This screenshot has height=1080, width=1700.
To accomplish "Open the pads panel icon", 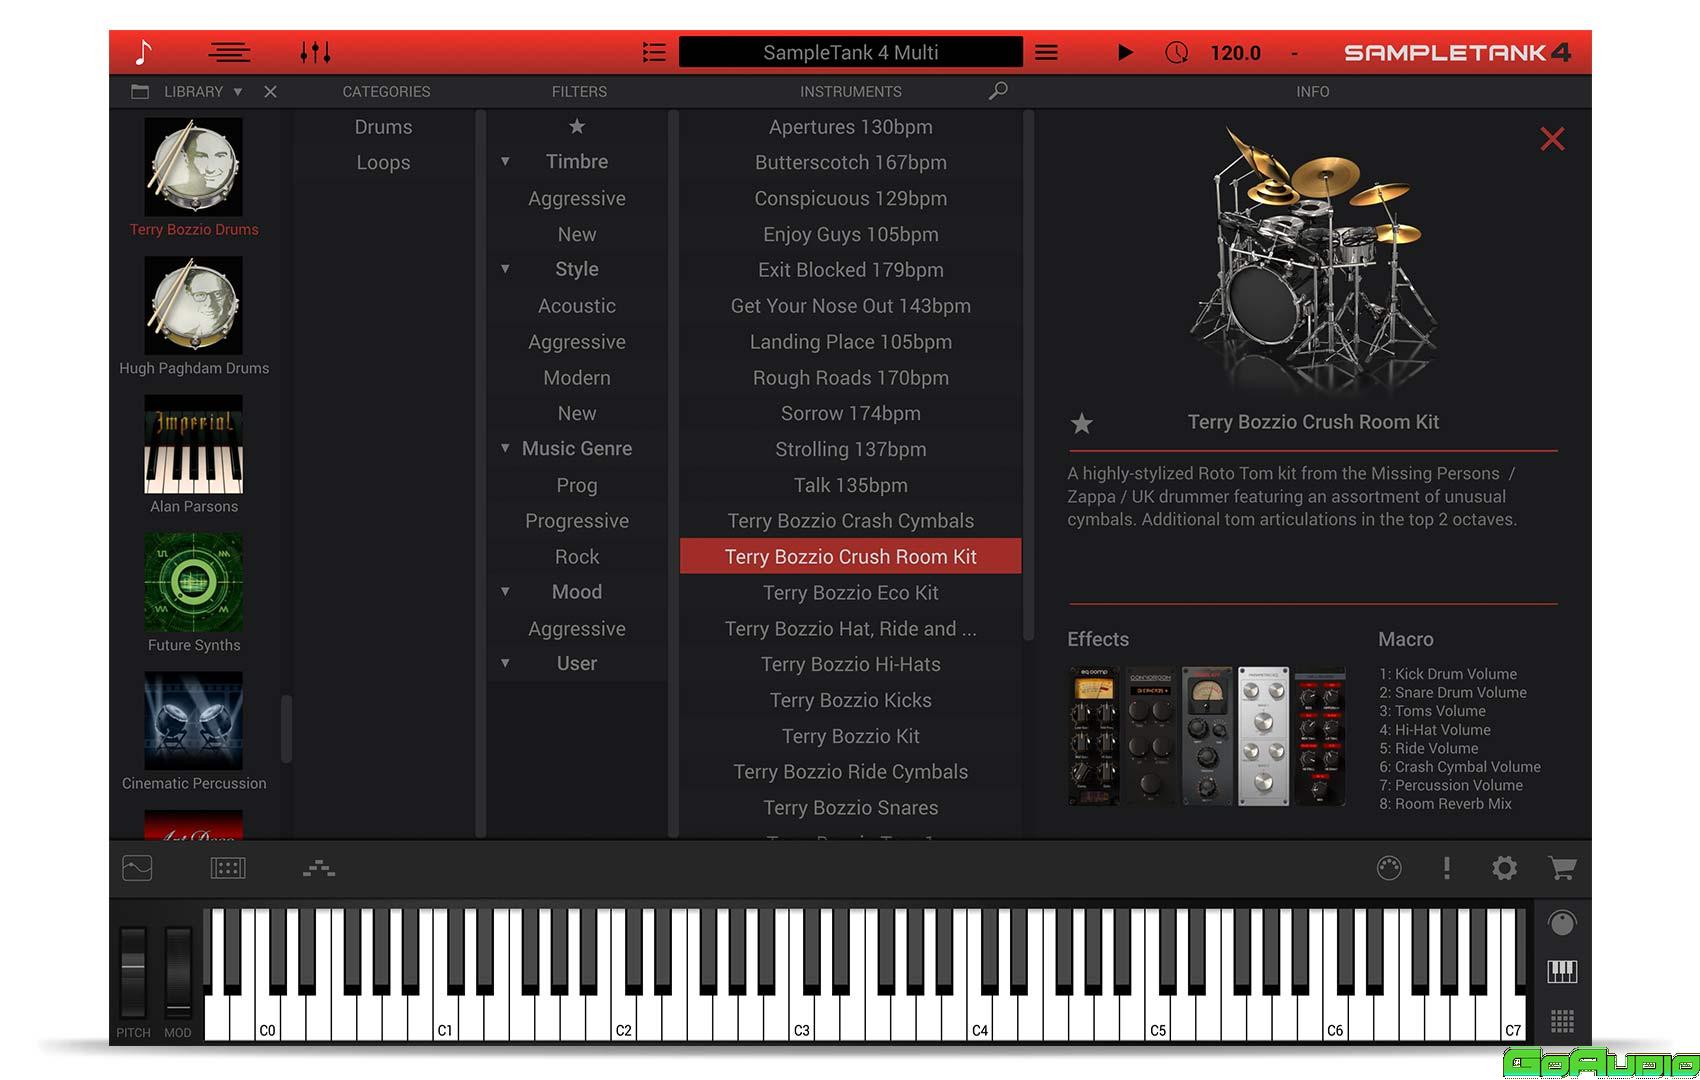I will (x=228, y=868).
